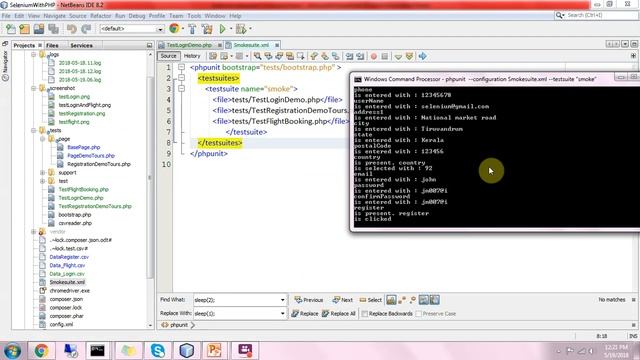This screenshot has height=360, width=640.
Task: Collapse the screenshot folder in Projects tree
Action: point(34,88)
